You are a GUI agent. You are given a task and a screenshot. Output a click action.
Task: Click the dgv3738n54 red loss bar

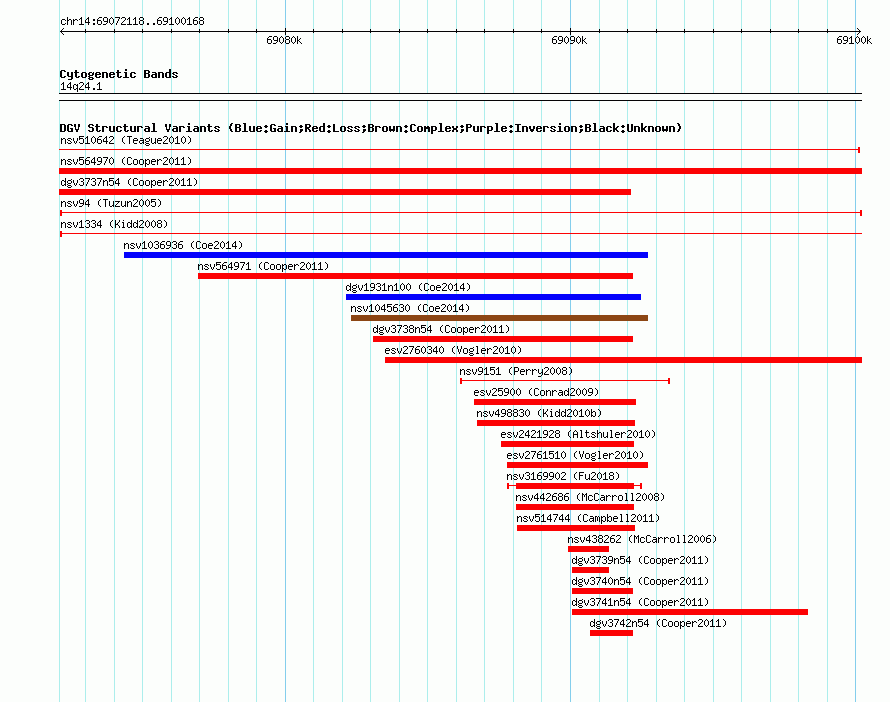coord(503,339)
